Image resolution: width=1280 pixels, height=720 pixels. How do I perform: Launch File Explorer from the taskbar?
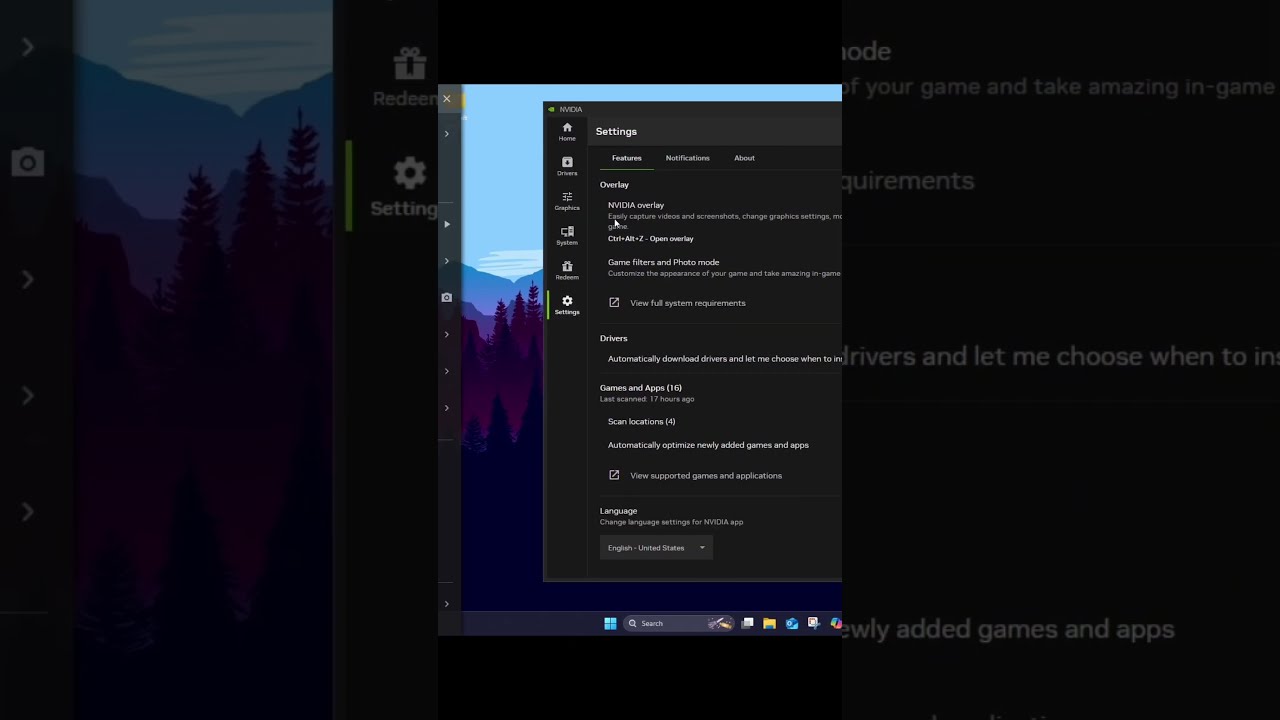(x=769, y=623)
